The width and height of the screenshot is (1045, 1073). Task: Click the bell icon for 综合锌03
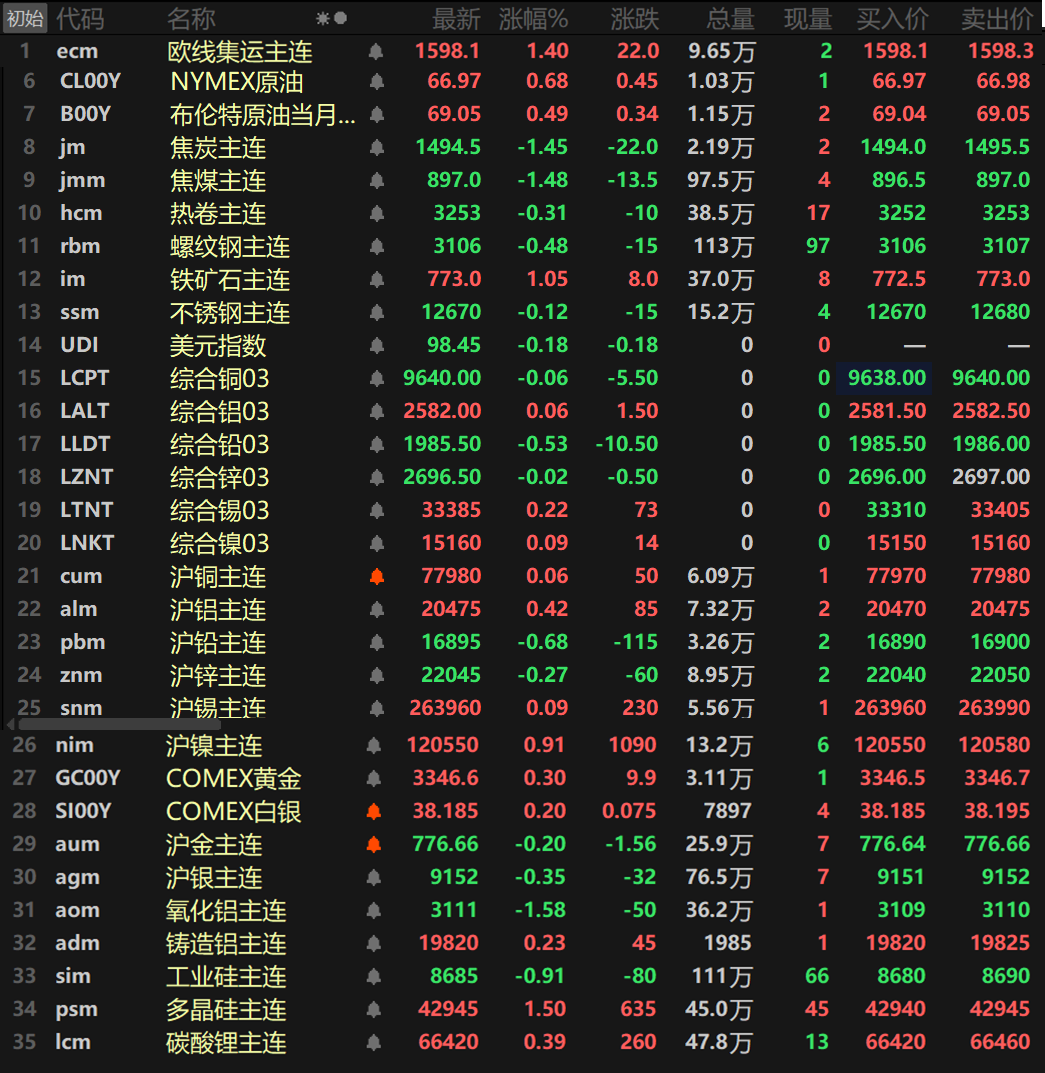click(376, 477)
